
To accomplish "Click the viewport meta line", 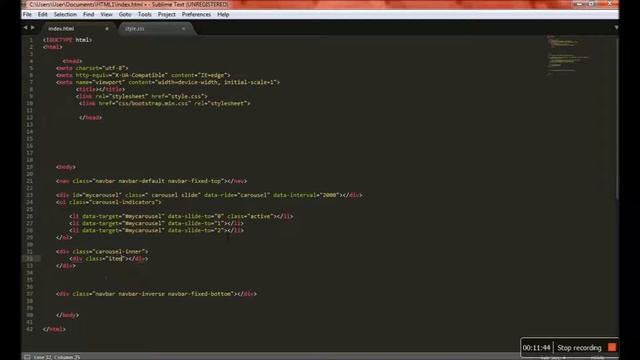I will pos(168,82).
